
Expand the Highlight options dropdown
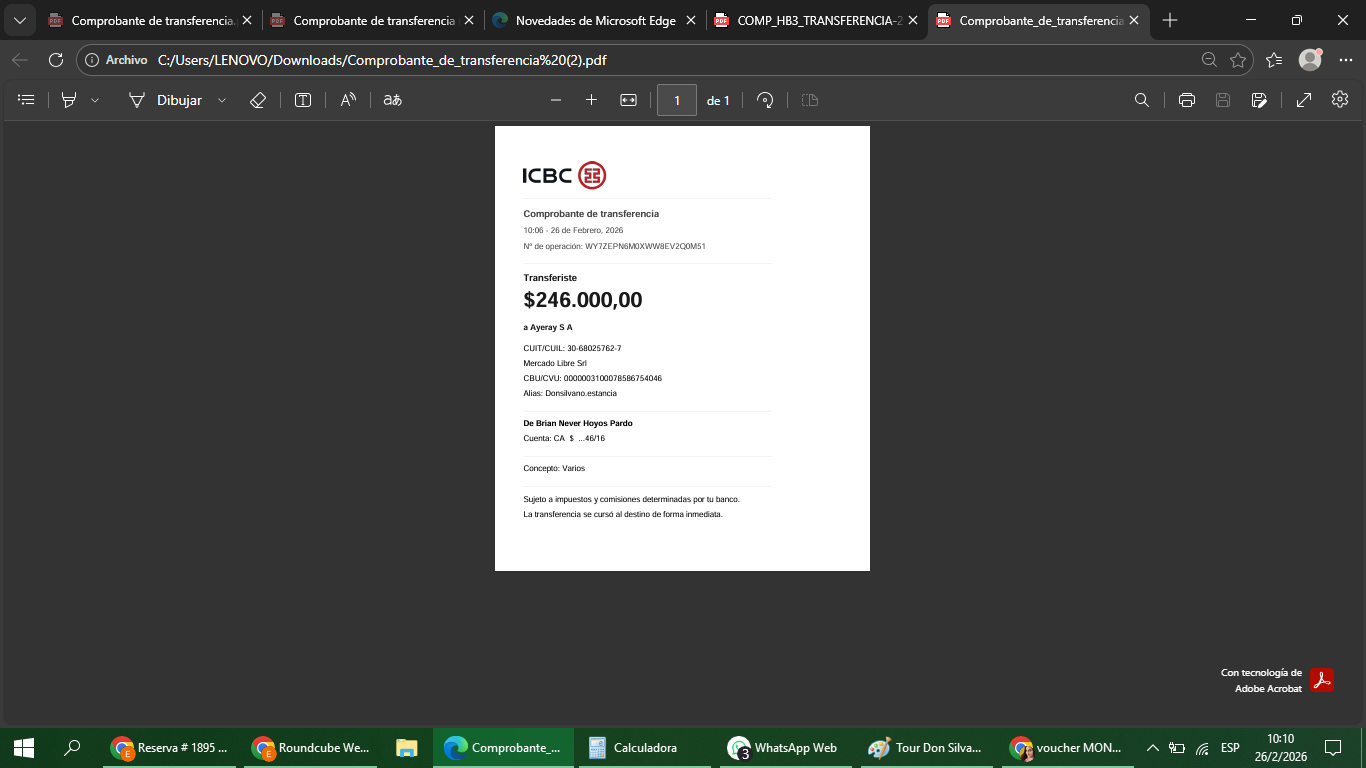tap(95, 100)
